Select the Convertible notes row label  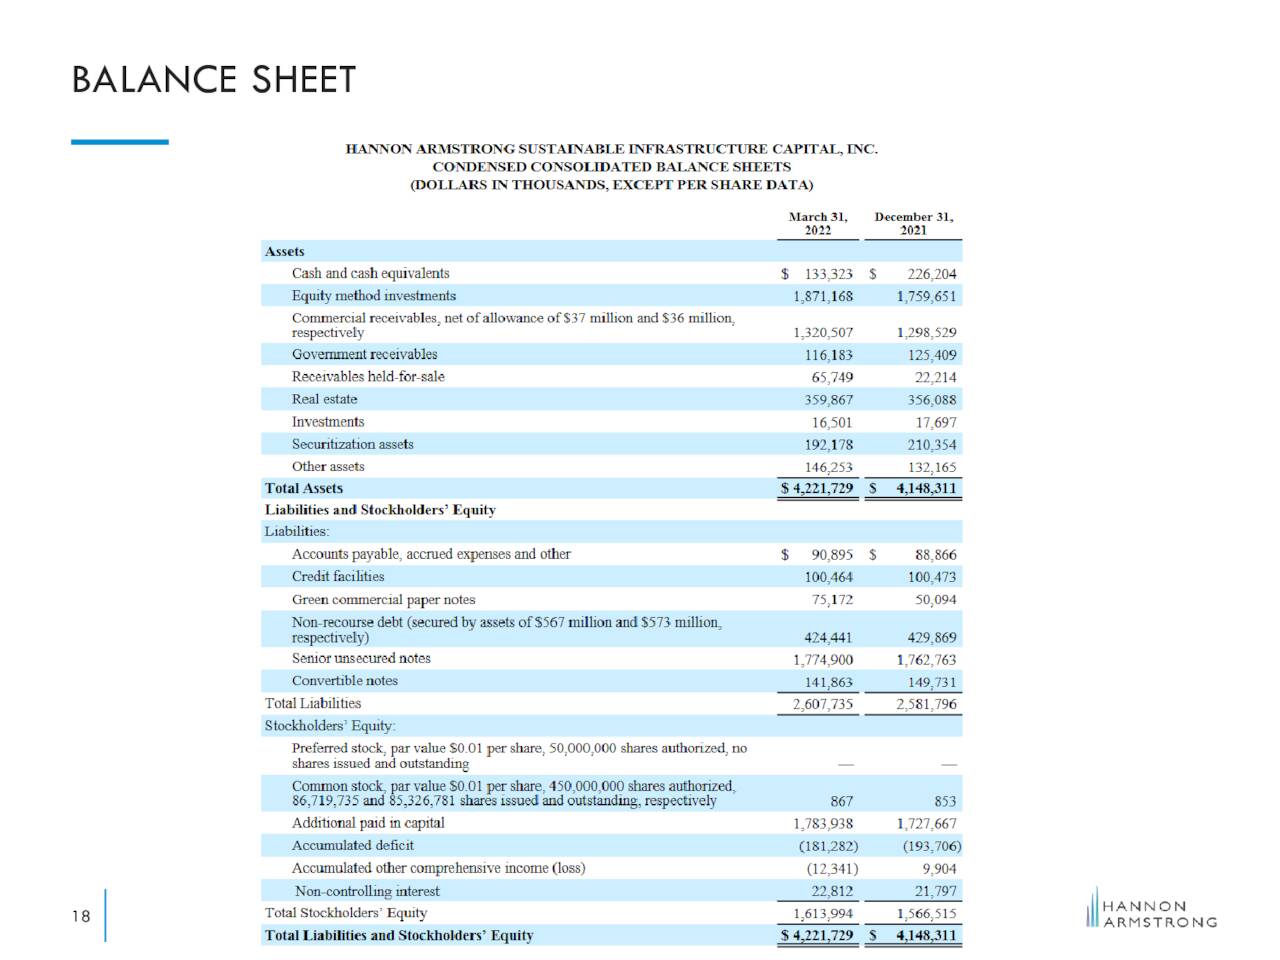(x=344, y=681)
